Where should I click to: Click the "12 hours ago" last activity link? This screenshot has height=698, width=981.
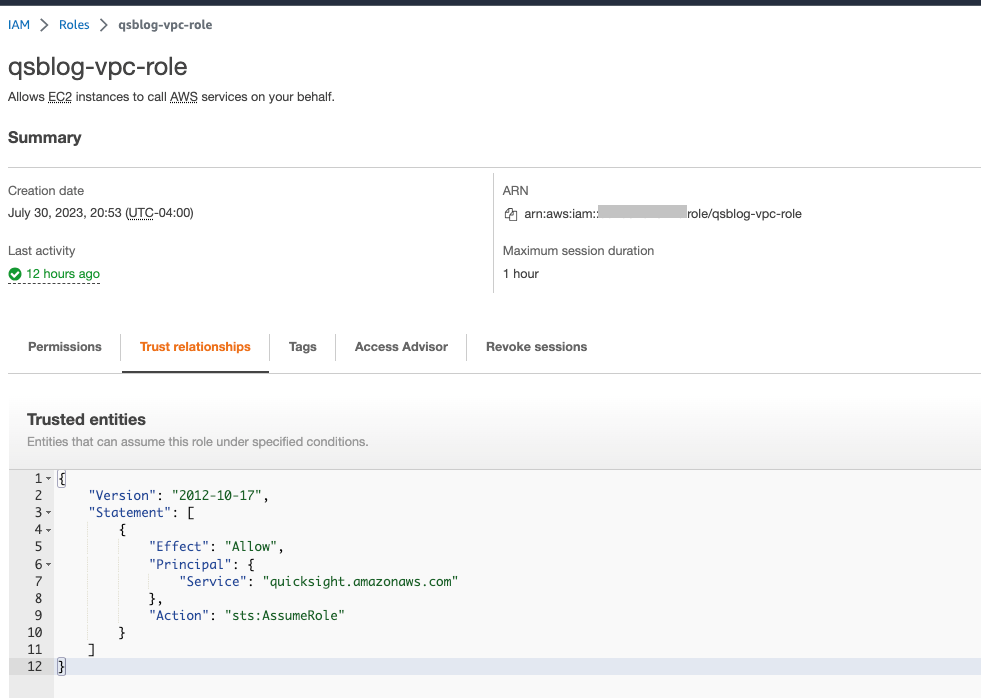tap(62, 274)
